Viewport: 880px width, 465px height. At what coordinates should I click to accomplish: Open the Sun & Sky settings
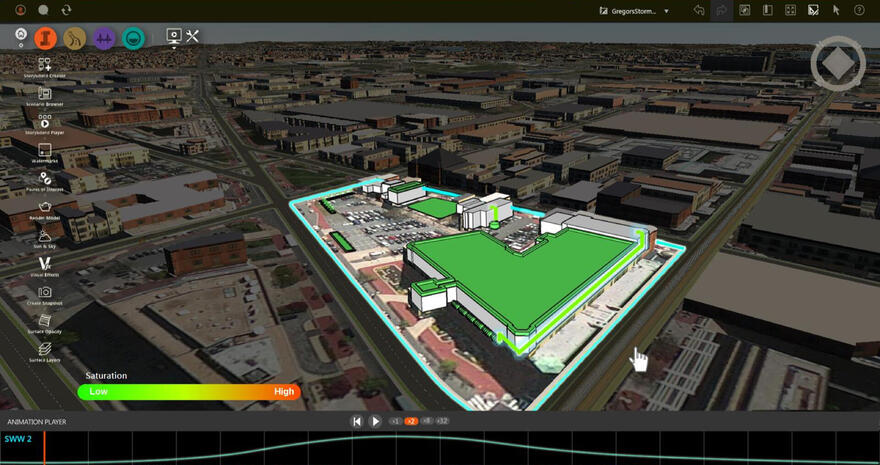coord(45,234)
